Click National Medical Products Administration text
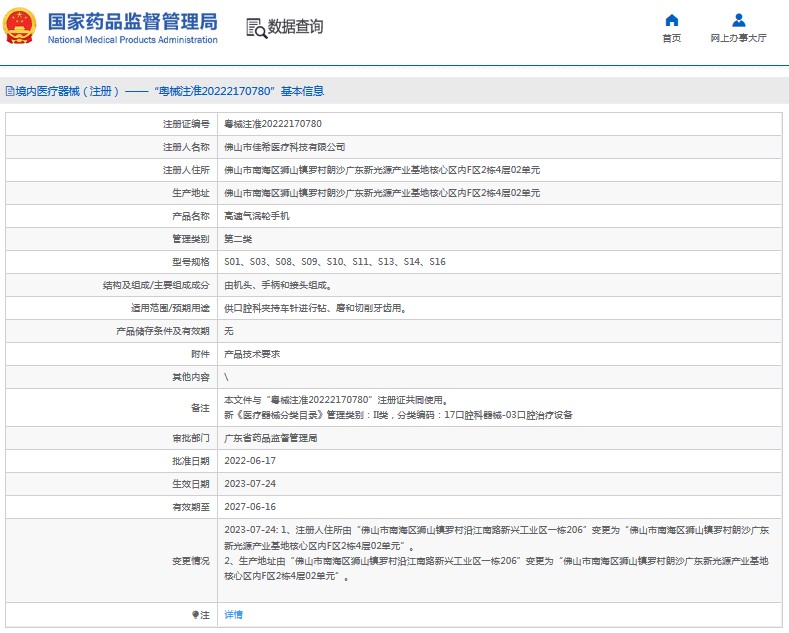789x633 pixels. (133, 40)
